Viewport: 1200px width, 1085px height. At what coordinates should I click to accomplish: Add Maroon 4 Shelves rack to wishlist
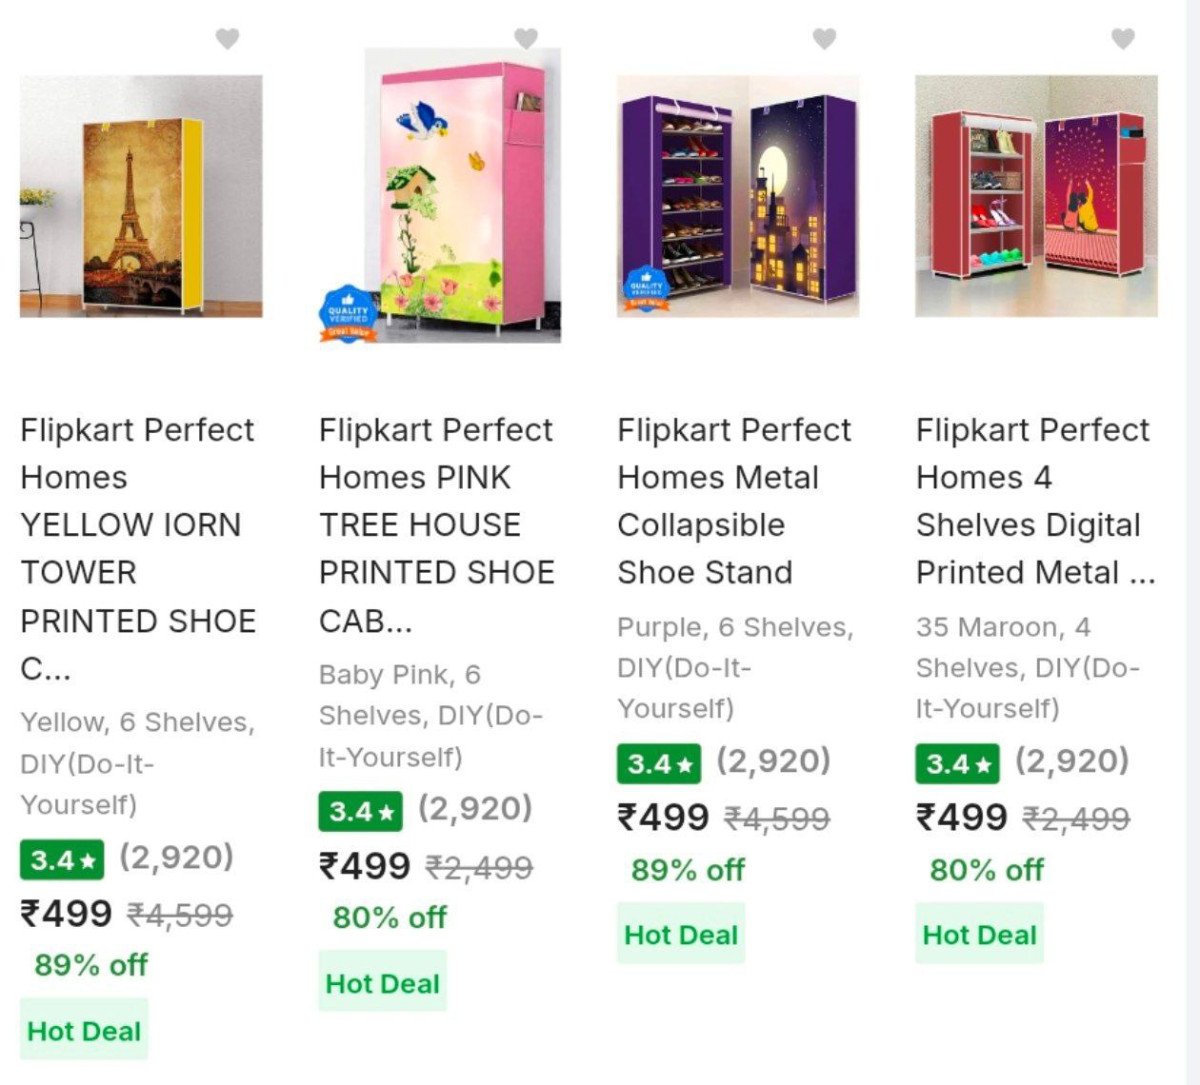click(1123, 39)
